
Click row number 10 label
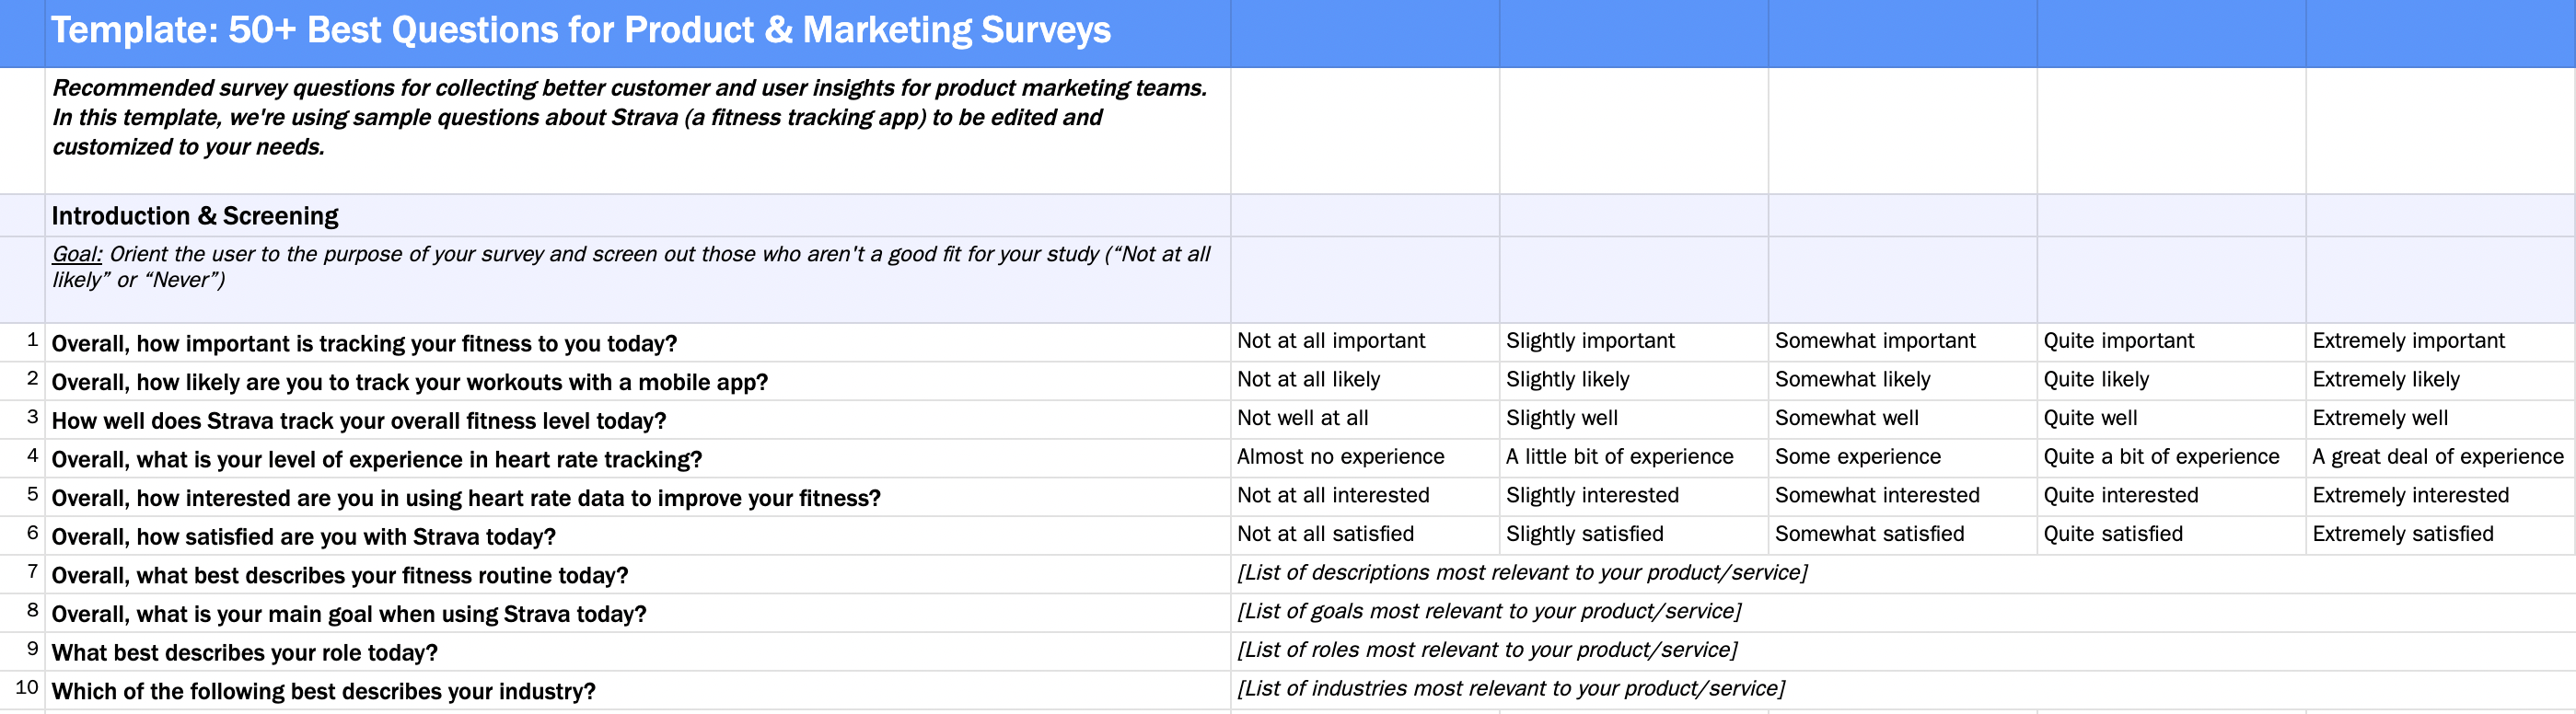point(27,688)
